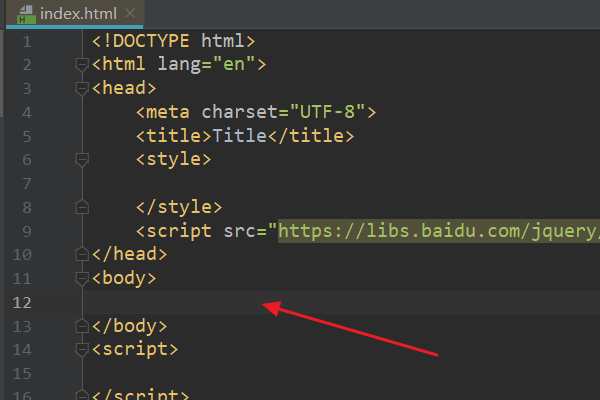Click line number 1 in the gutter
Viewport: 600px width, 400px height.
26,41
